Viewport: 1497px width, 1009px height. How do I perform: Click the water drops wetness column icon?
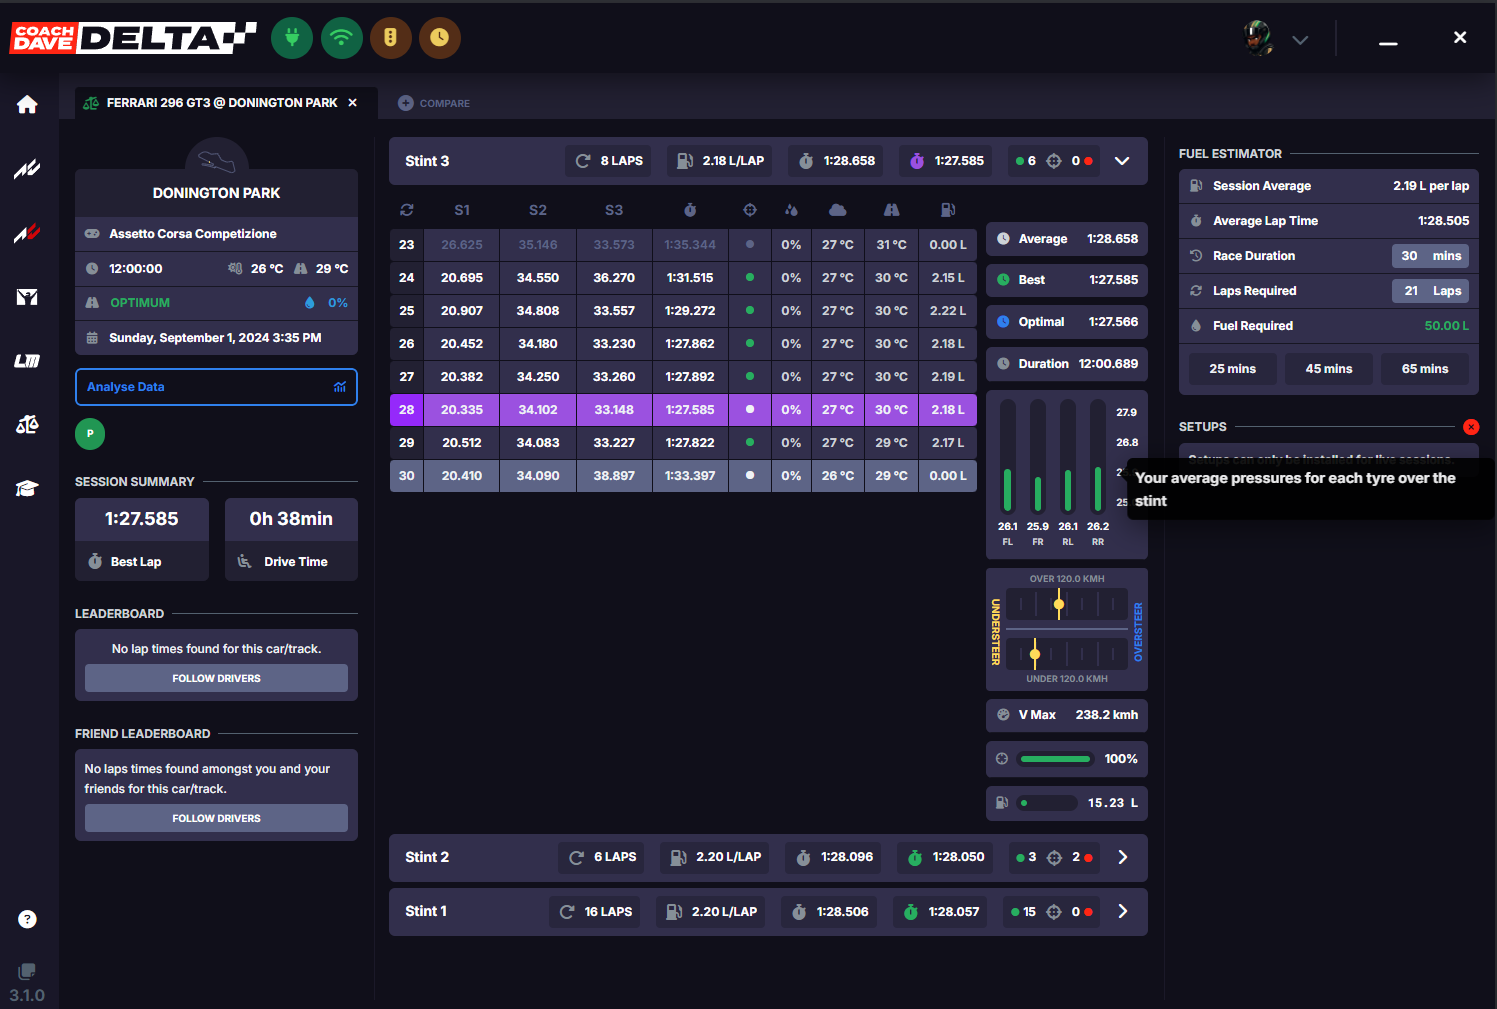pyautogui.click(x=791, y=210)
